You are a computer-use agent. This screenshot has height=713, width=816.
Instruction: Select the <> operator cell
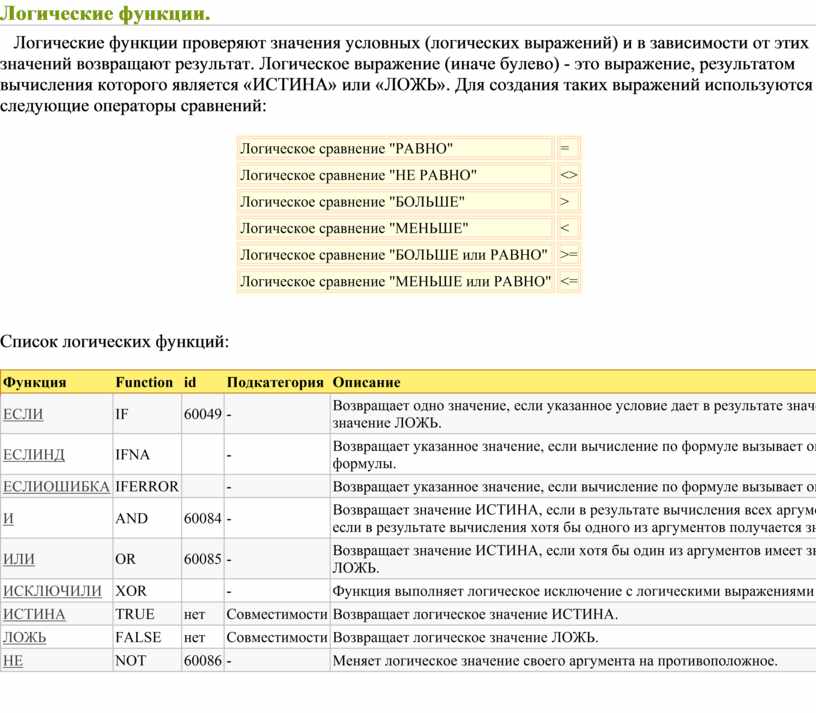pyautogui.click(x=568, y=175)
